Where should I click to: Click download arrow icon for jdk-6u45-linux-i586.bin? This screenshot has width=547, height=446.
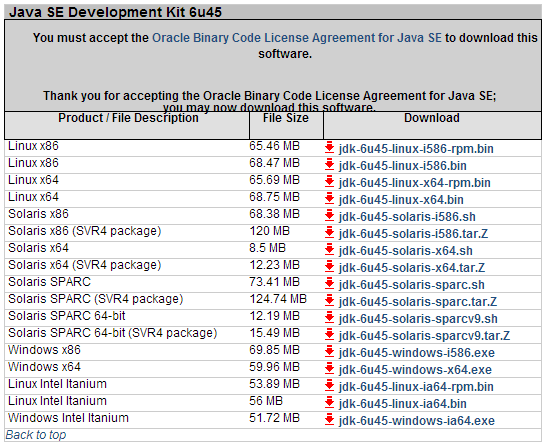click(x=329, y=165)
